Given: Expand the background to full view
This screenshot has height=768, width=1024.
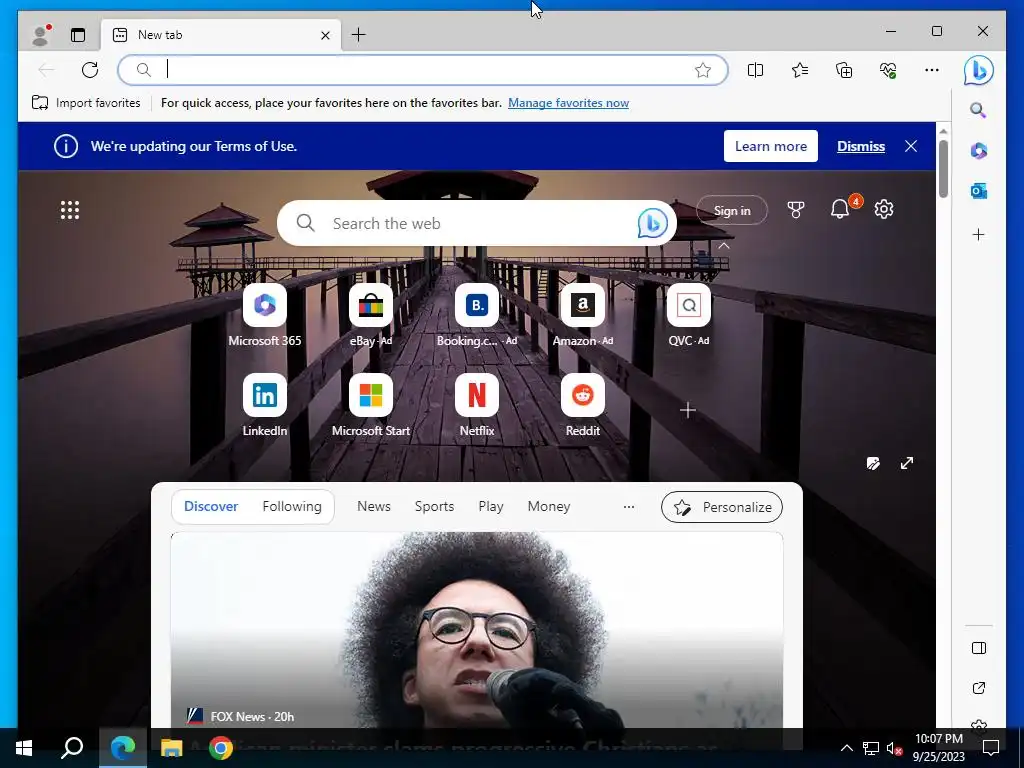Looking at the screenshot, I should [x=907, y=463].
